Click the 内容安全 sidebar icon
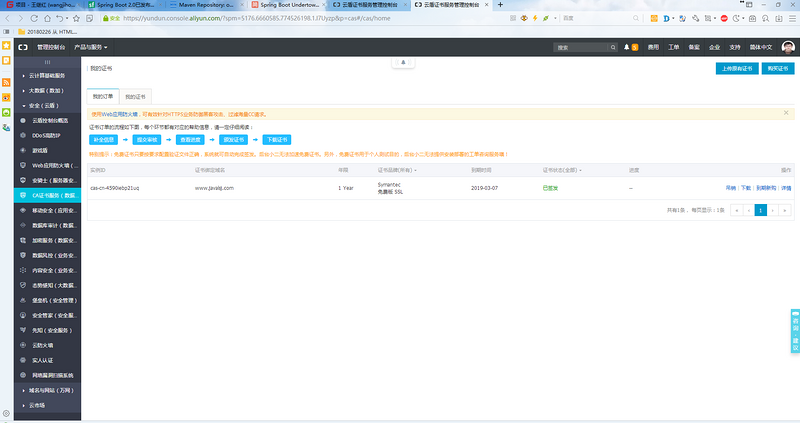Image resolution: width=800 pixels, height=423 pixels. (x=23, y=270)
